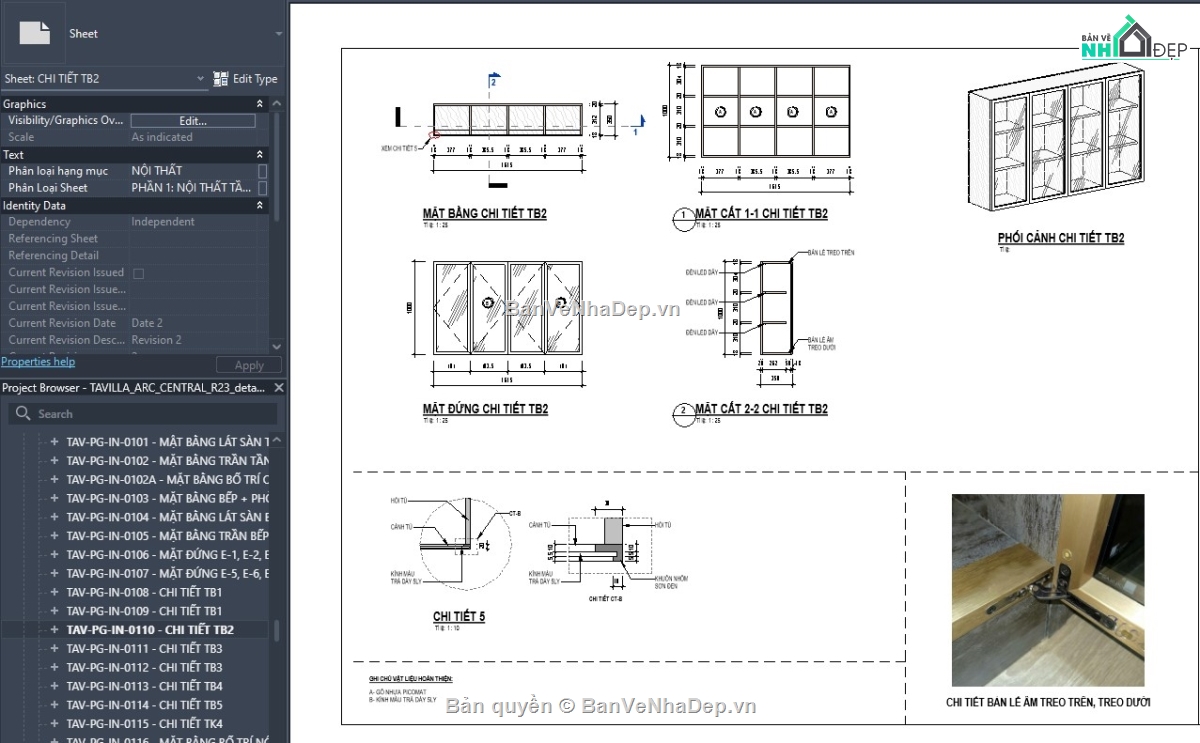Select the MẶT CẮT 2-2 CHI TIẾT TB2 view title
1200x743 pixels.
761,409
